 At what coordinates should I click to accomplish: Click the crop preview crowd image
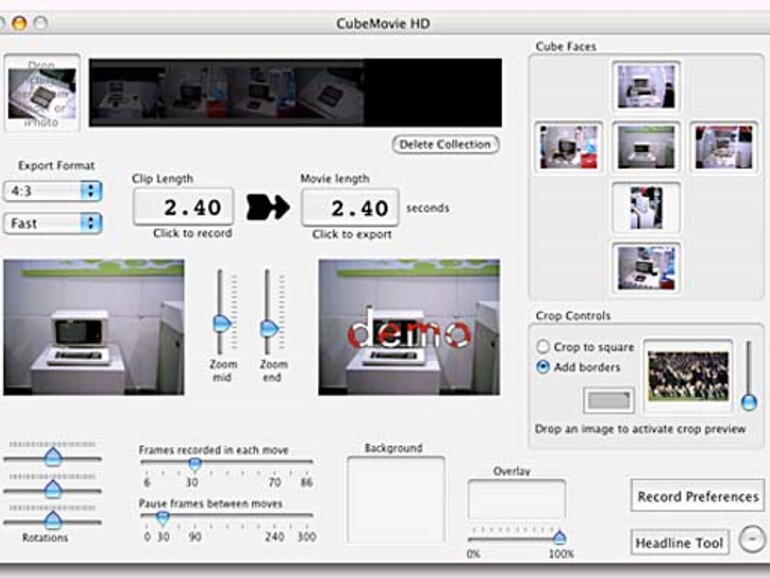click(x=688, y=376)
